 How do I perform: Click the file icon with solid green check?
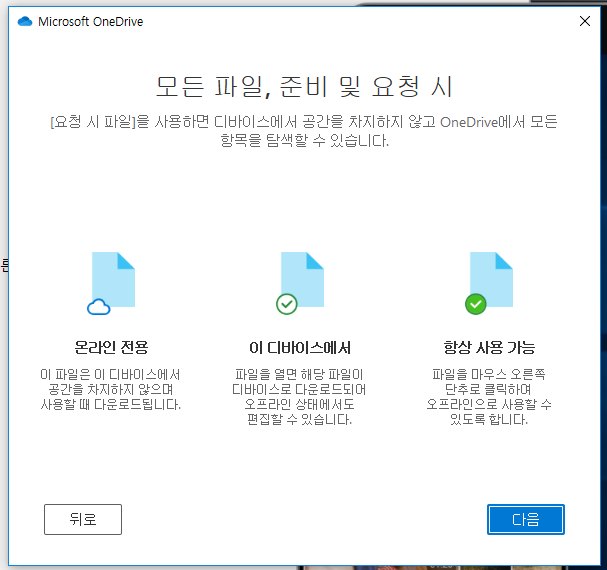(489, 283)
